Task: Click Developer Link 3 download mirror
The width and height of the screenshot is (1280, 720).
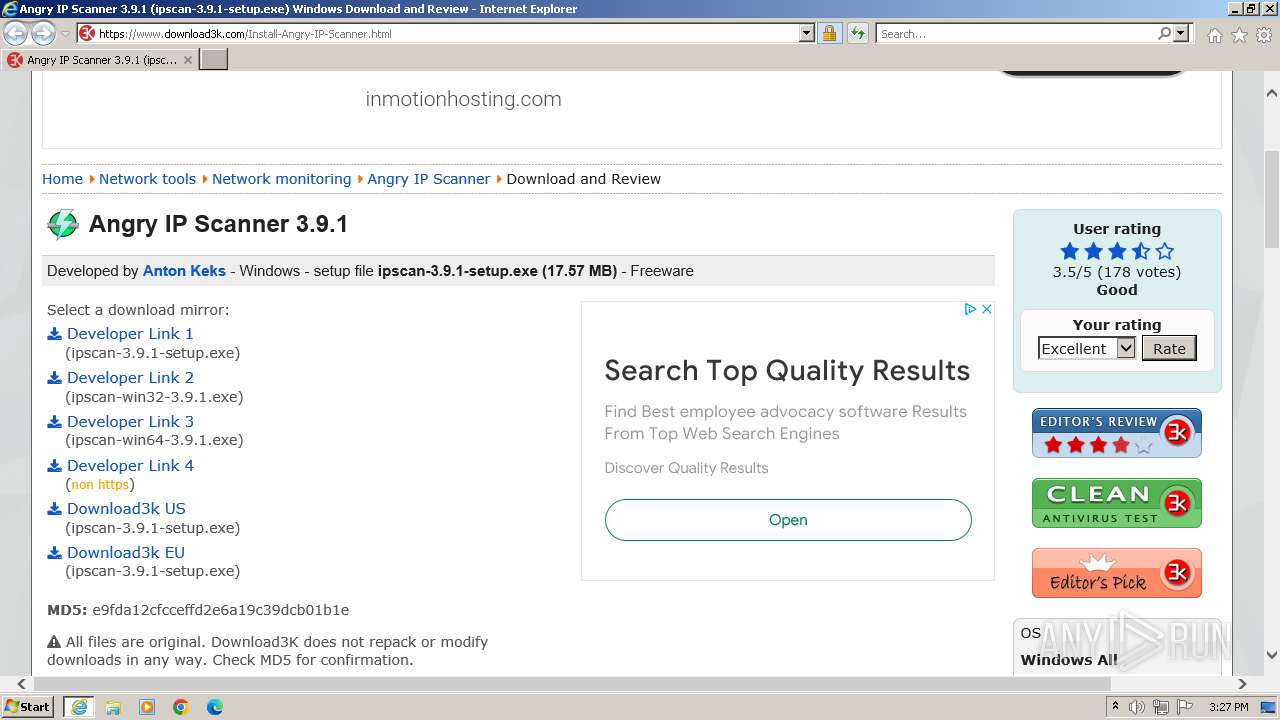Action: (x=130, y=422)
